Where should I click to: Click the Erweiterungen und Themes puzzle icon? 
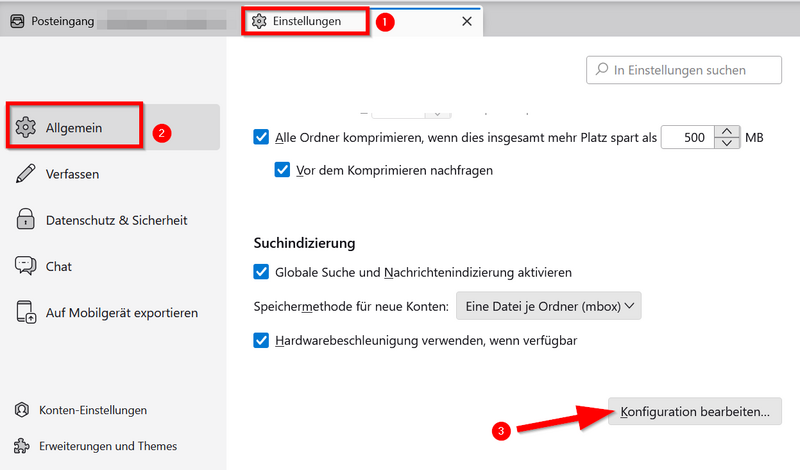[22, 446]
